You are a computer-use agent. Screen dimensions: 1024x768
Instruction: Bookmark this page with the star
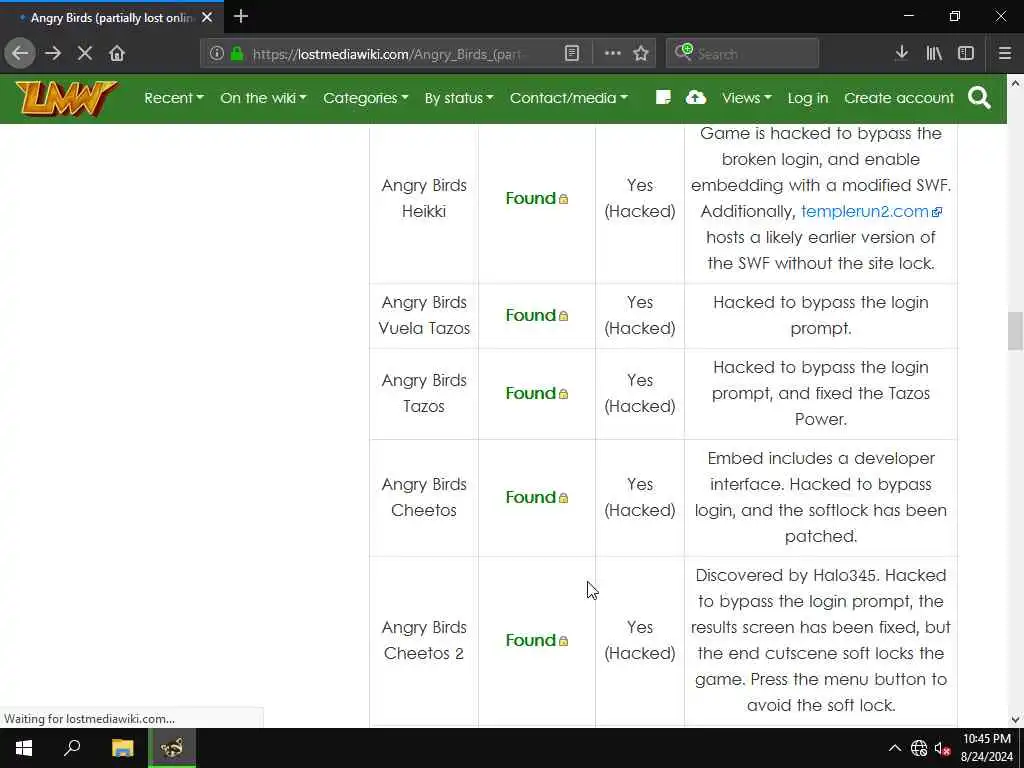click(x=641, y=53)
